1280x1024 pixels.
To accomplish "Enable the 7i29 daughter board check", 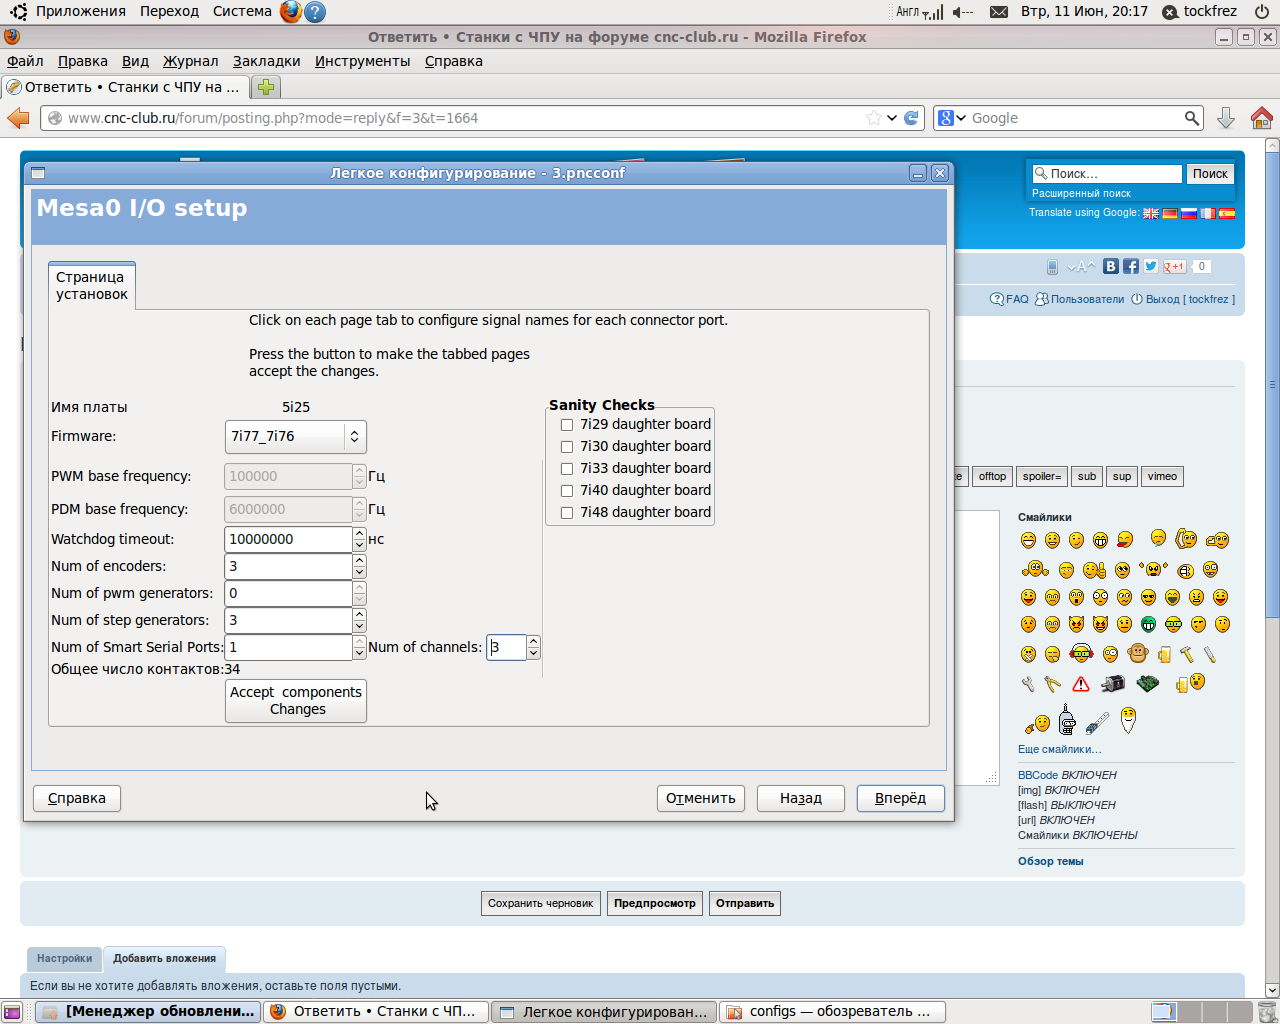I will click(567, 425).
